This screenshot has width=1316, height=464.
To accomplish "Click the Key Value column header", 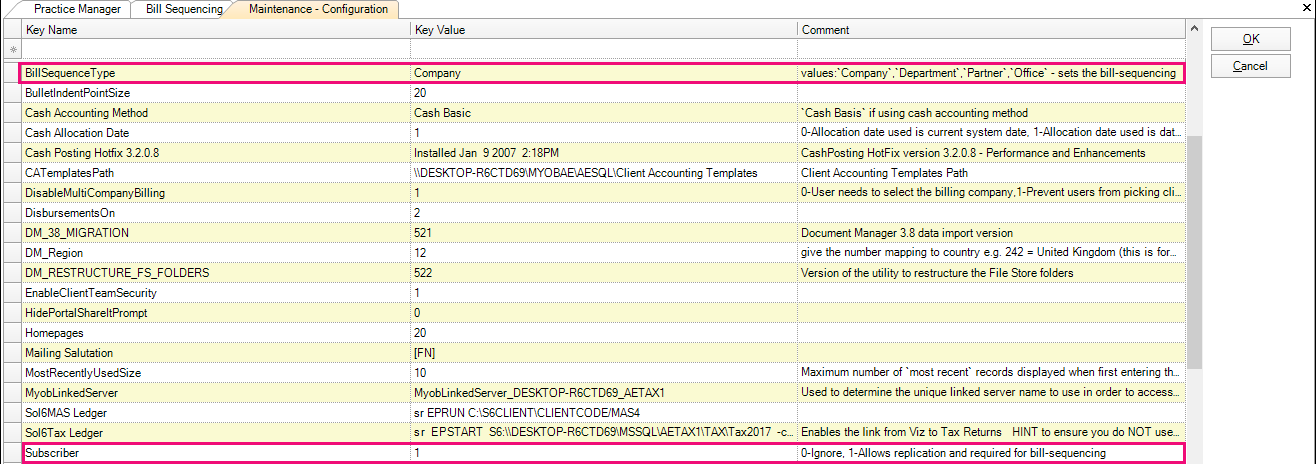I will [x=603, y=30].
